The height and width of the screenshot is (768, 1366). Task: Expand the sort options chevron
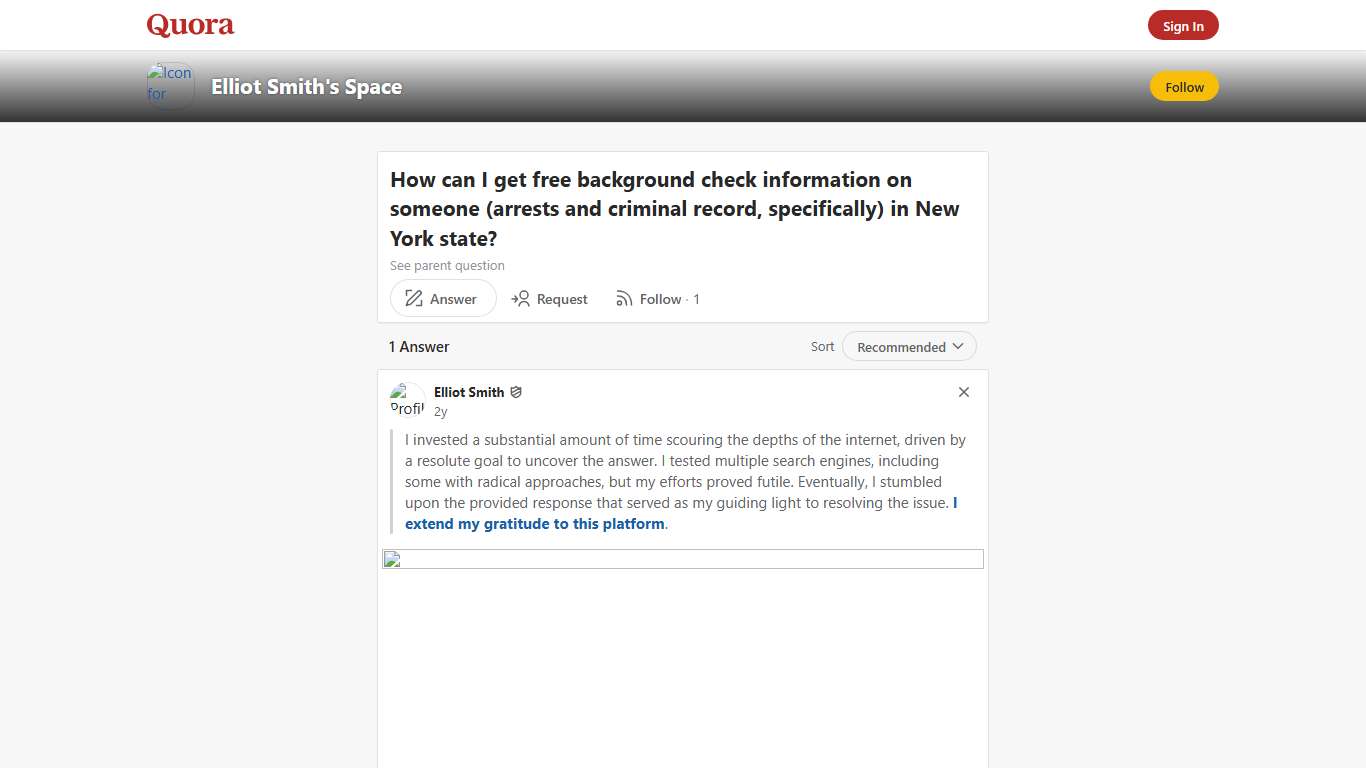(x=958, y=346)
